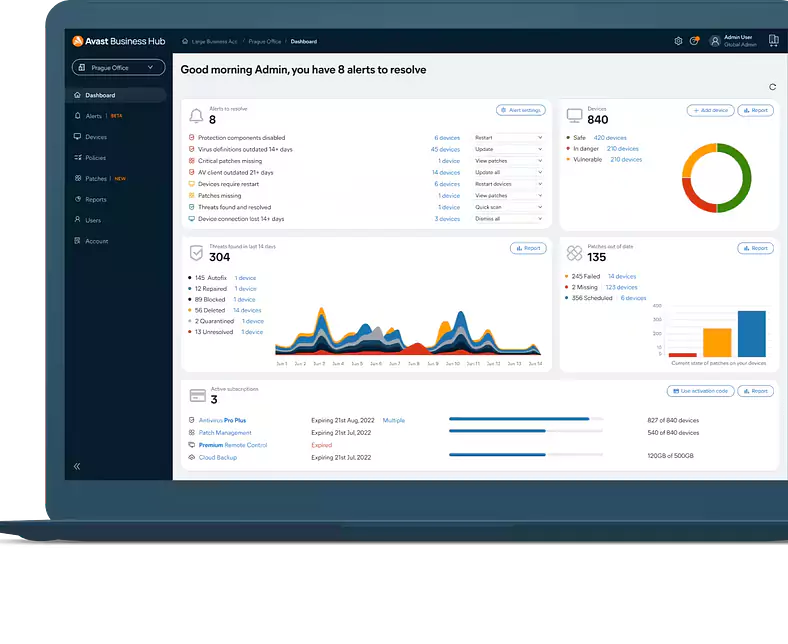Go to Patches section in sidebar
The width and height of the screenshot is (788, 644).
(x=97, y=179)
